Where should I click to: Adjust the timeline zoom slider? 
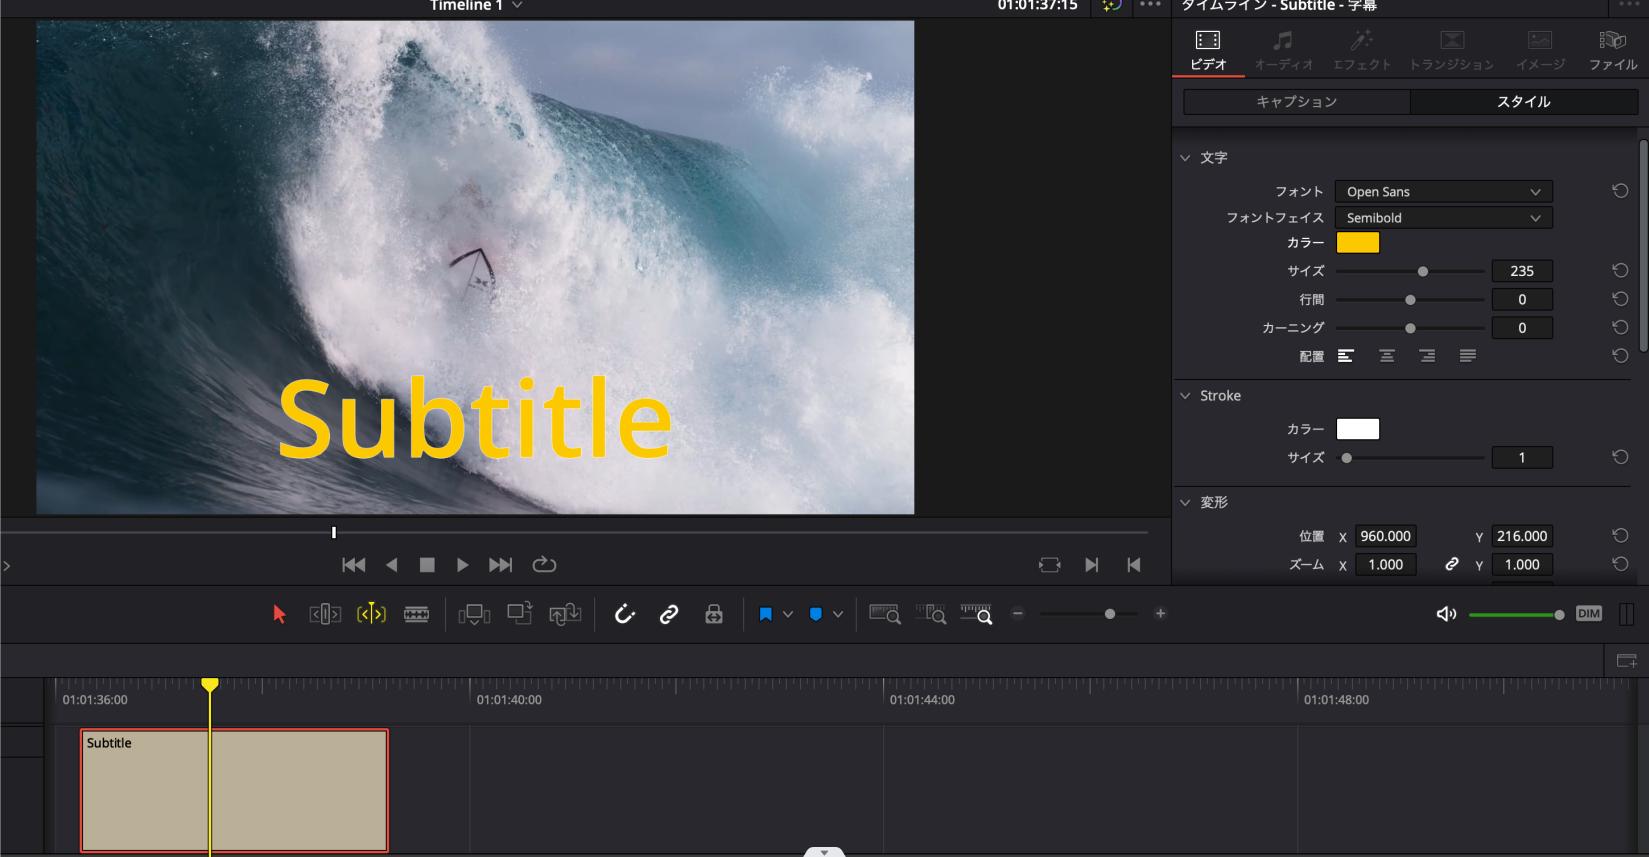click(1089, 614)
